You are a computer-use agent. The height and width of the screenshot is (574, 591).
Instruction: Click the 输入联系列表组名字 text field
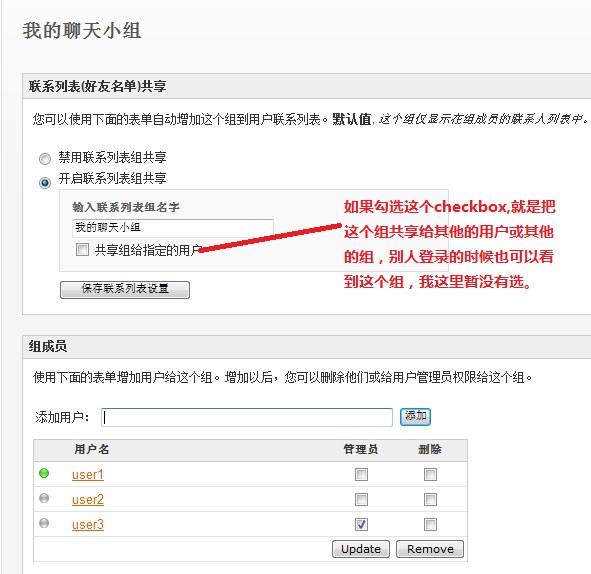click(x=173, y=228)
